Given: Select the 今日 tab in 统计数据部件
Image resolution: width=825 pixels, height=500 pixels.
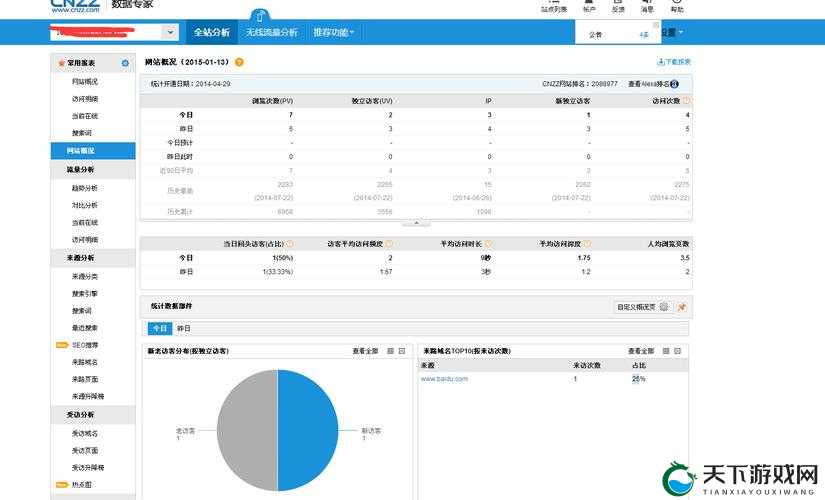Looking at the screenshot, I should [x=160, y=328].
